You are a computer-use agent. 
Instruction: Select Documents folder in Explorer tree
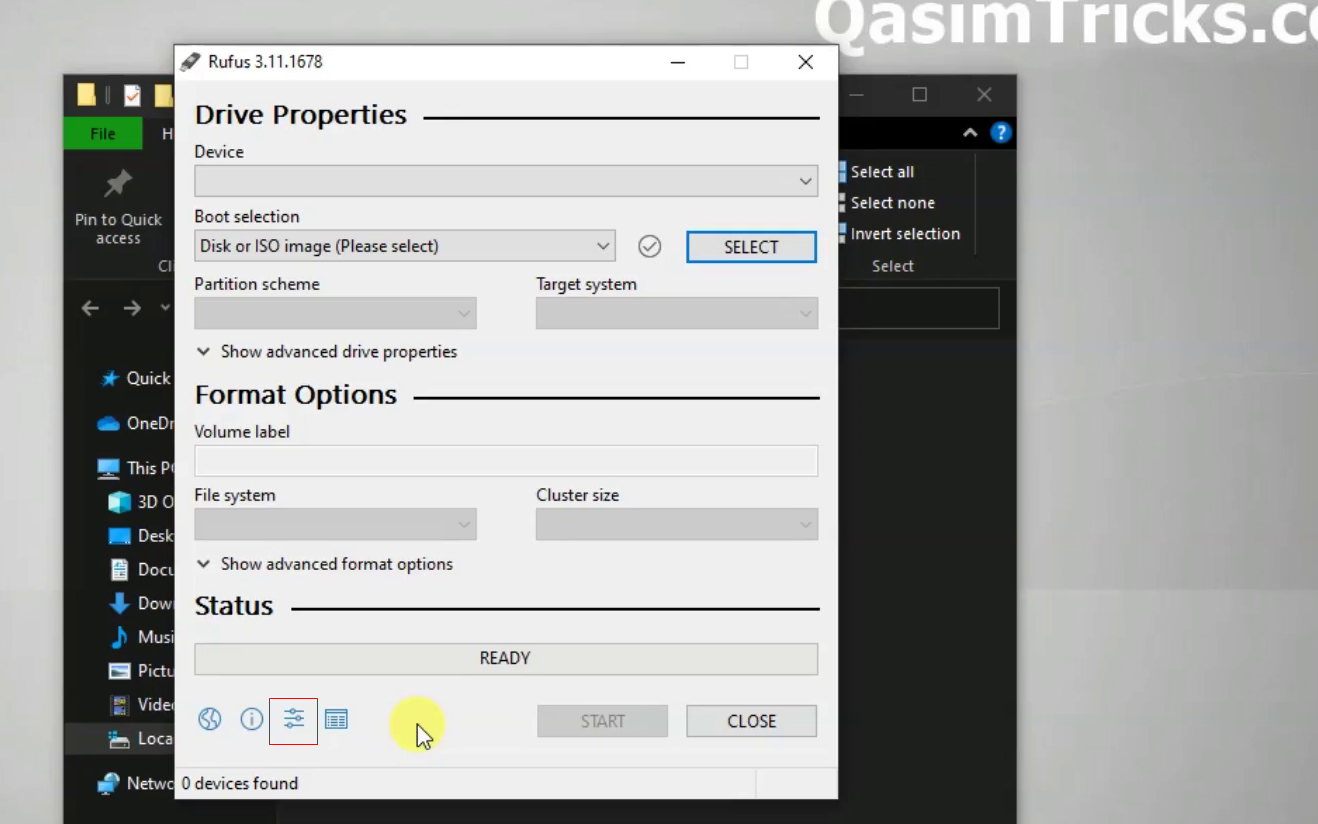click(140, 570)
